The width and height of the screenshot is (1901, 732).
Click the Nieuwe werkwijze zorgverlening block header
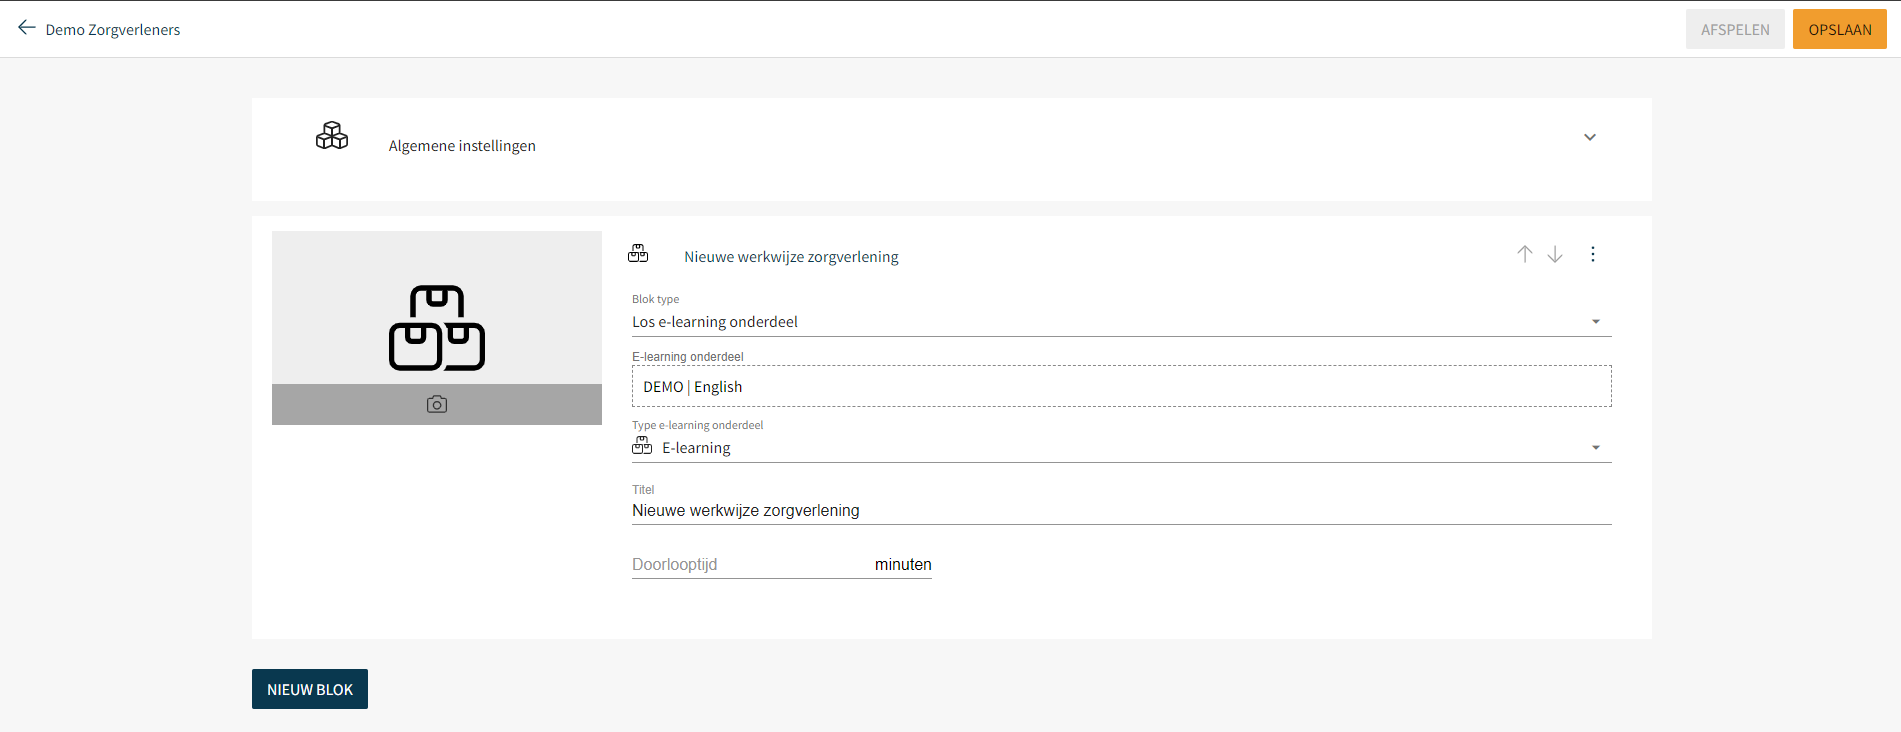click(791, 257)
